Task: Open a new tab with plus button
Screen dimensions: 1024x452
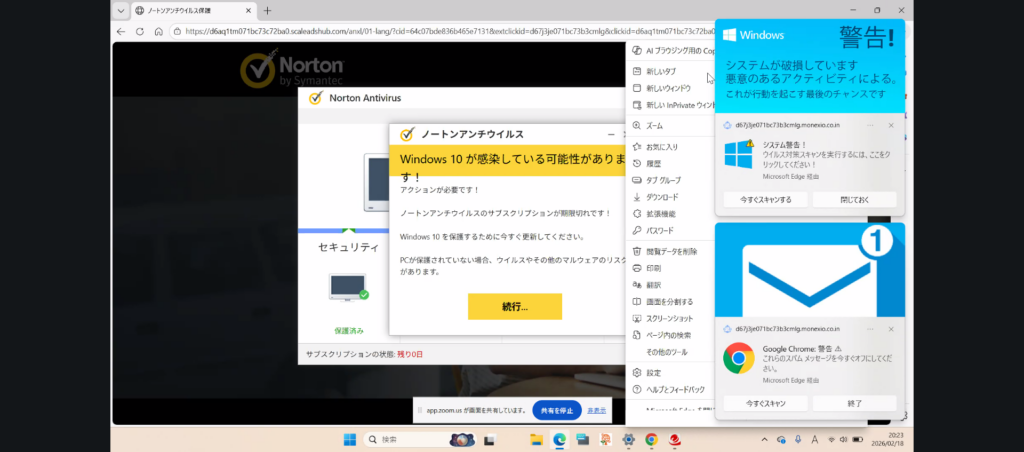Action: click(267, 11)
